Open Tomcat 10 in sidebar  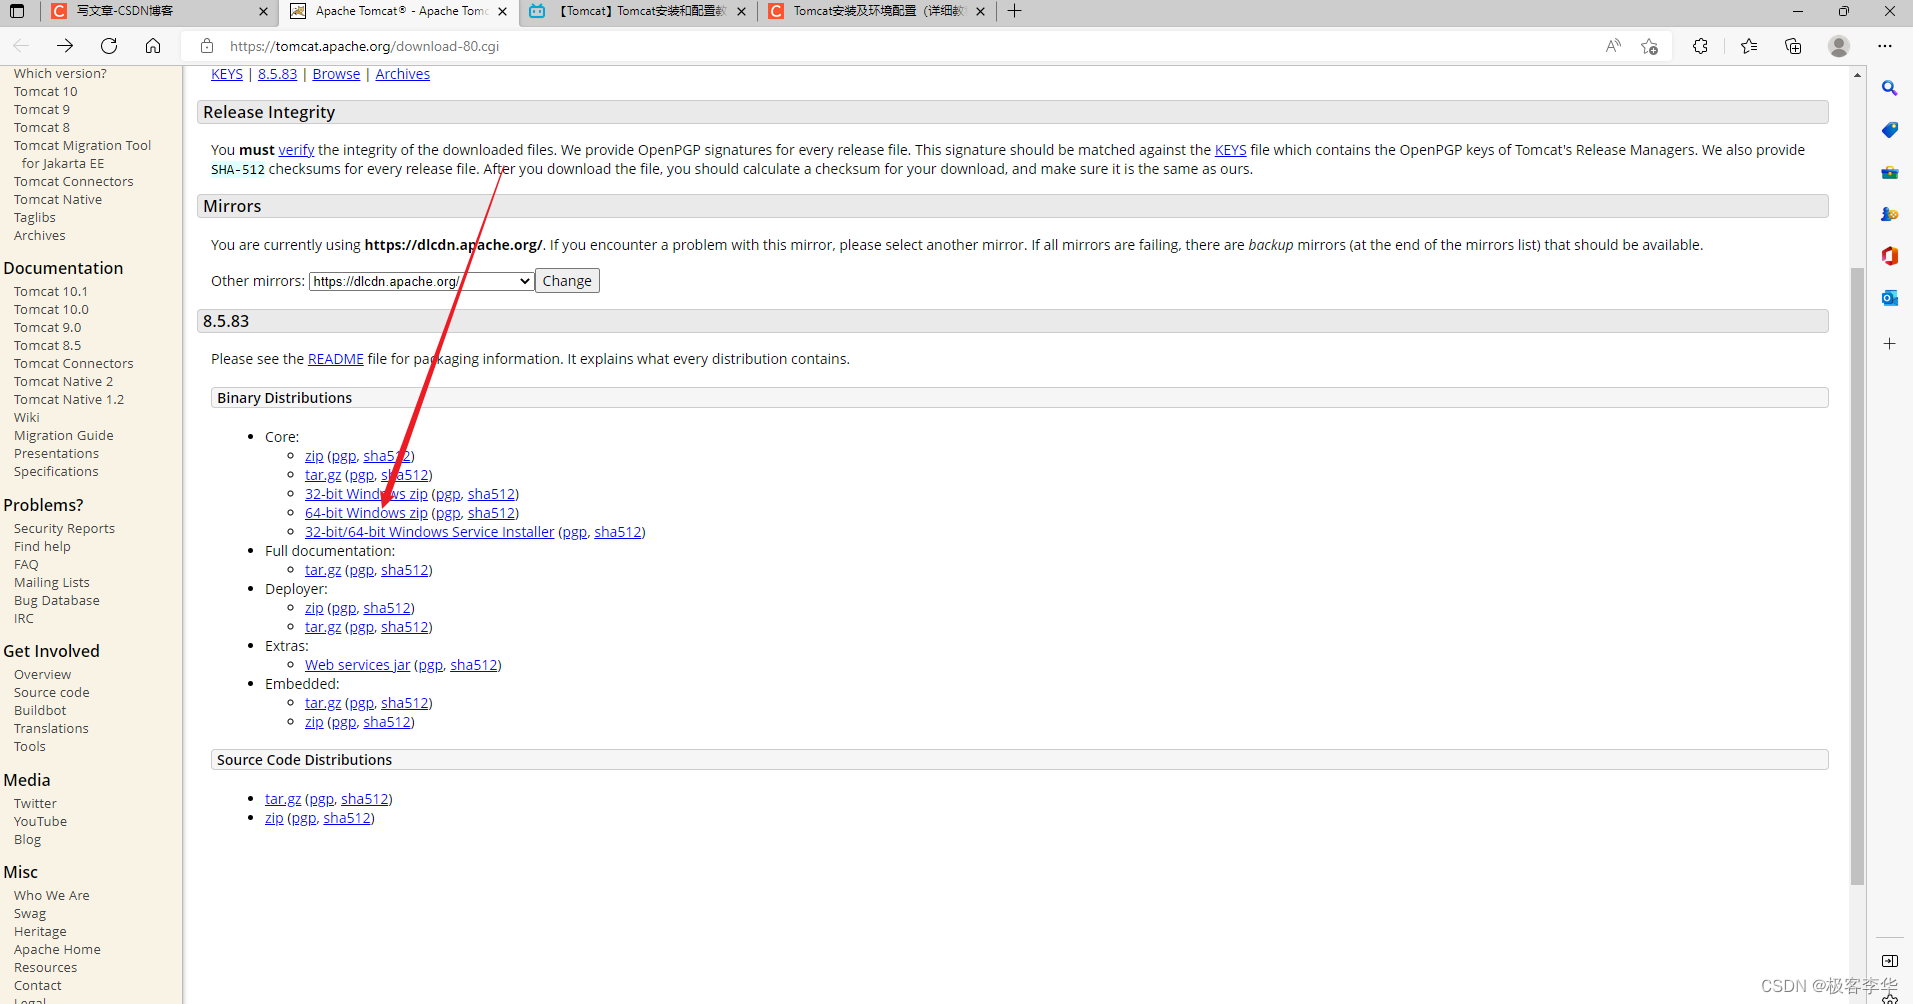pos(45,91)
